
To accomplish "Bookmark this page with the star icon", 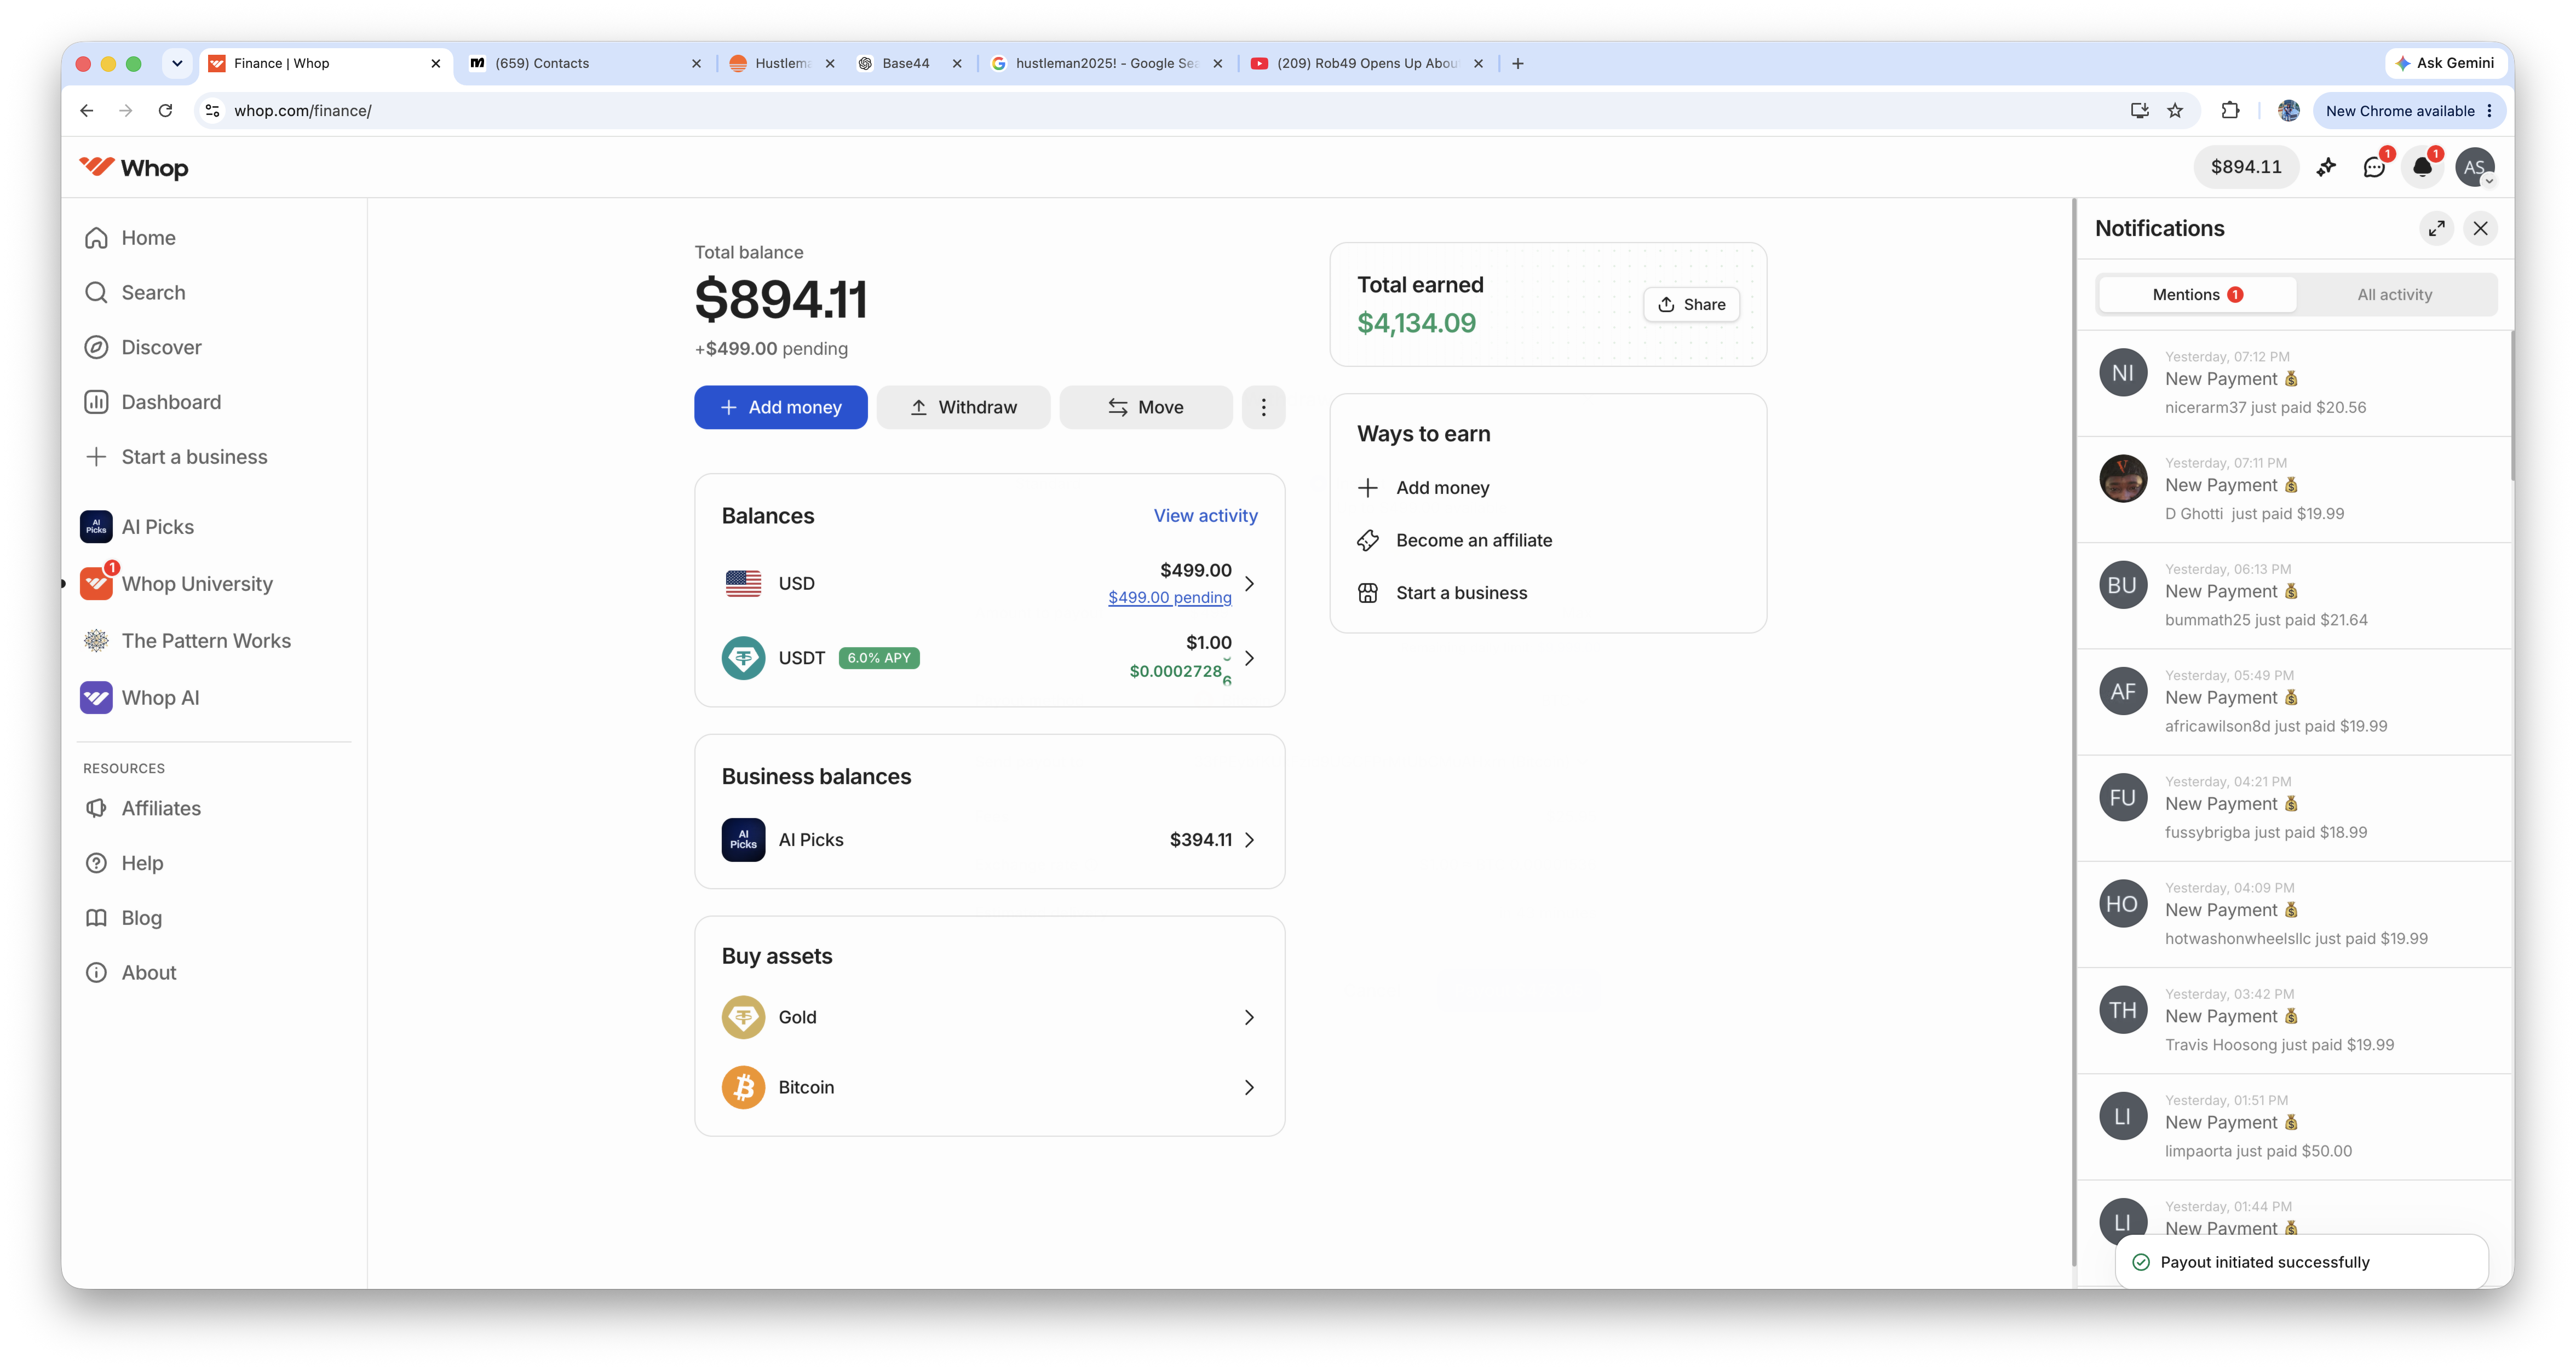I will point(2175,111).
